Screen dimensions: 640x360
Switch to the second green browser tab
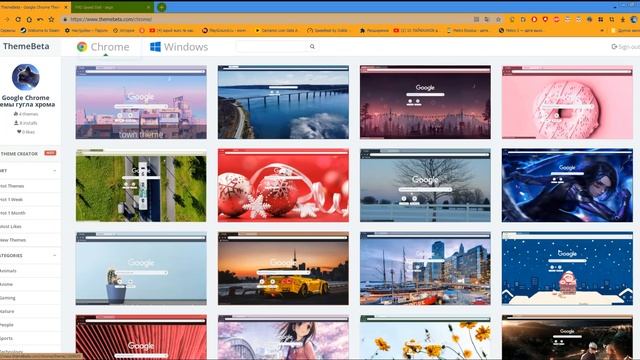113,7
